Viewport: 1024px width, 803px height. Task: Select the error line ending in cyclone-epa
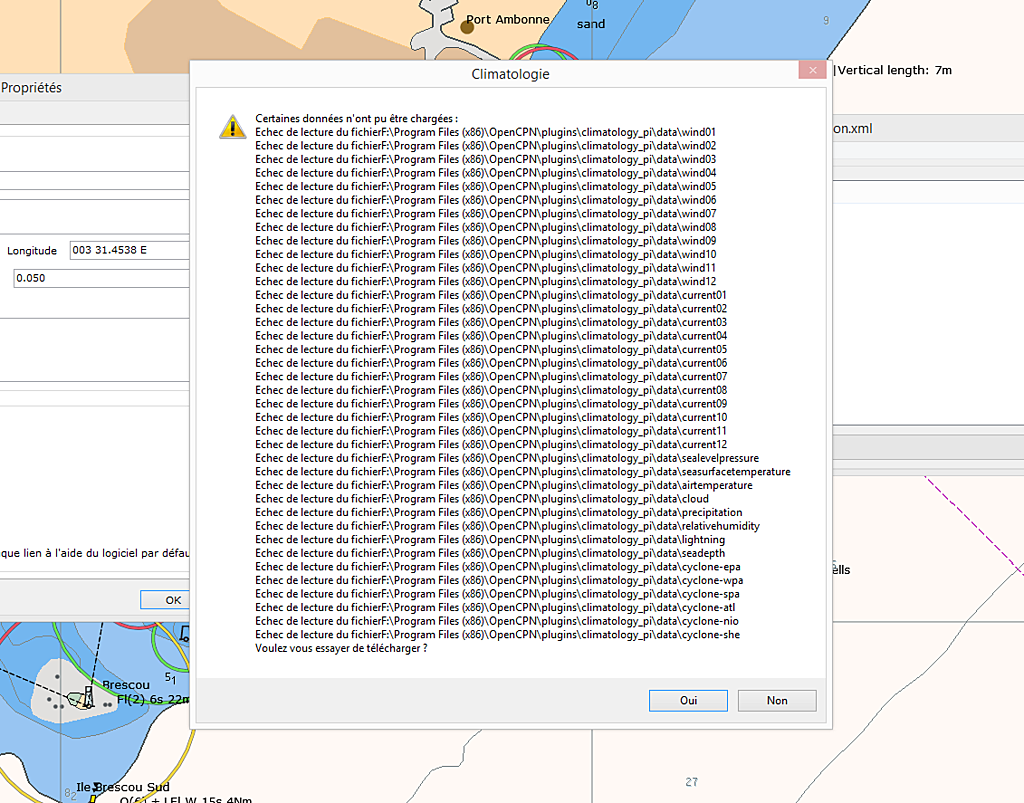point(498,567)
